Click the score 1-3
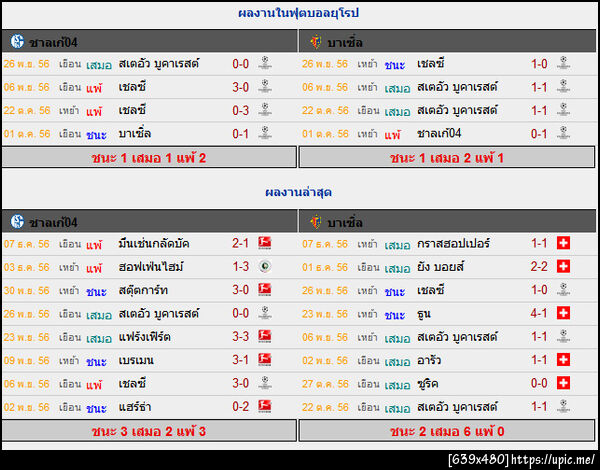 pos(240,267)
